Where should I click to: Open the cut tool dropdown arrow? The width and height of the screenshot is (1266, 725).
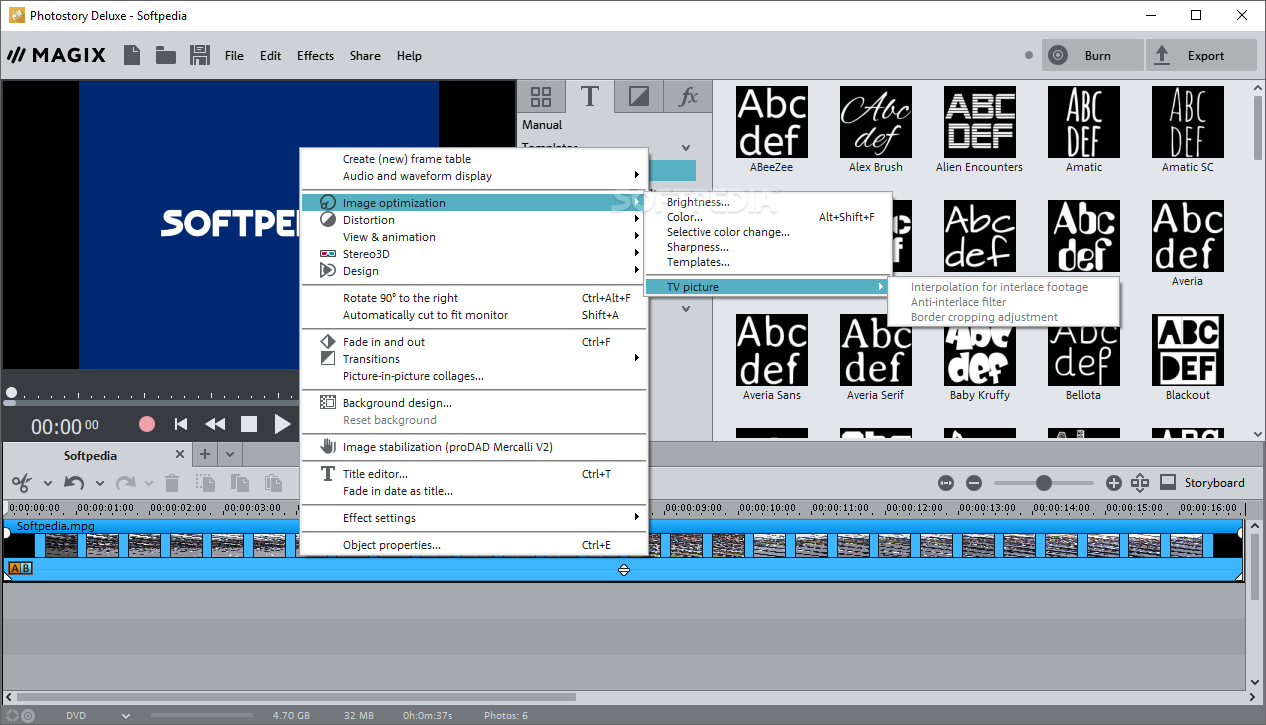47,484
